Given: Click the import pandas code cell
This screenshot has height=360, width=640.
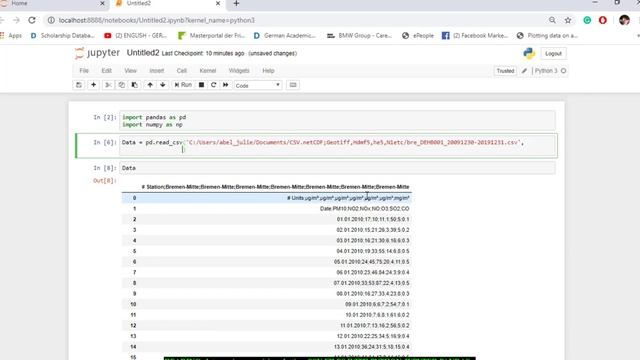Looking at the screenshot, I should coord(337,121).
